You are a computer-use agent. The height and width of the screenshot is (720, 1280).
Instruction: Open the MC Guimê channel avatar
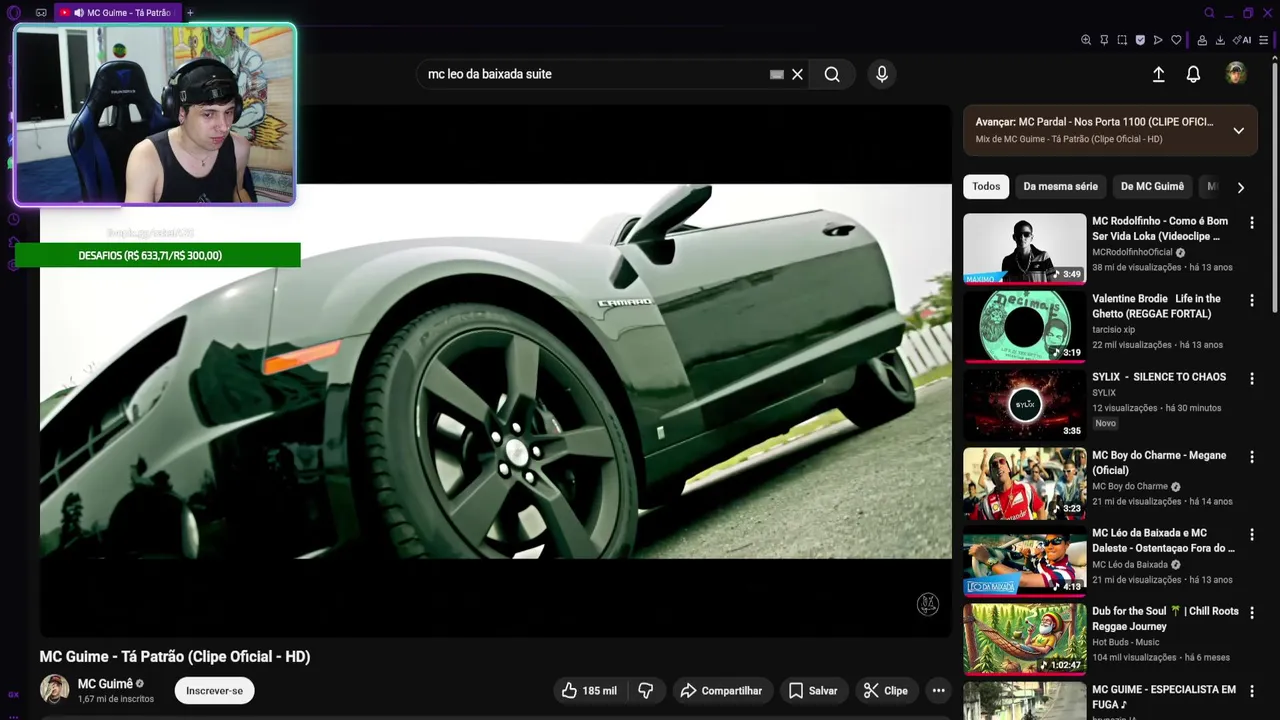[x=54, y=689]
